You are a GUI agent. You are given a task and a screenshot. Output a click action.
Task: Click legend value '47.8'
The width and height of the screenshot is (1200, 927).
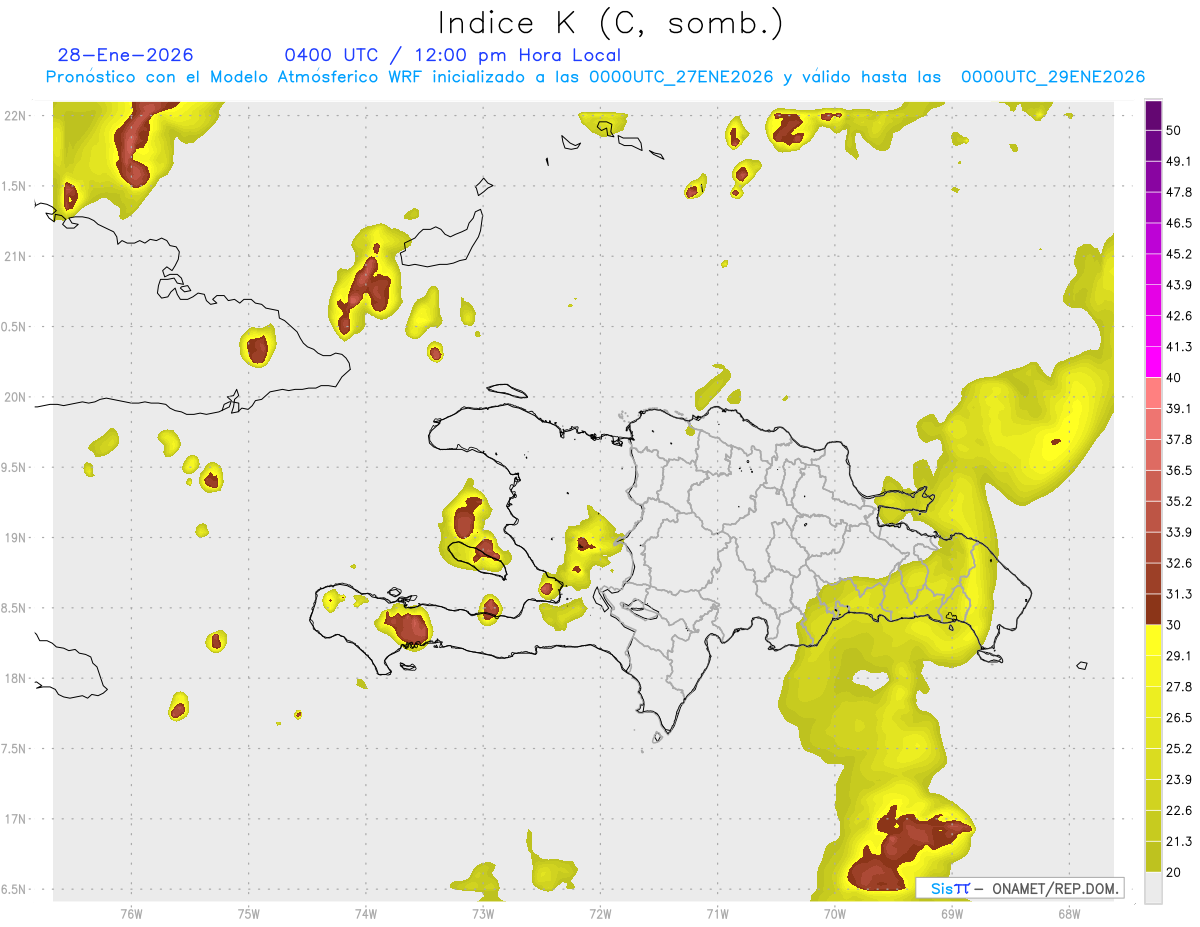1179,192
